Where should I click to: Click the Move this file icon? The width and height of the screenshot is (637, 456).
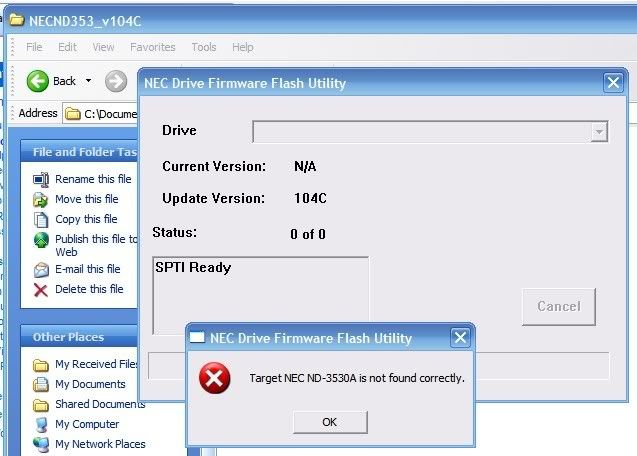41,199
